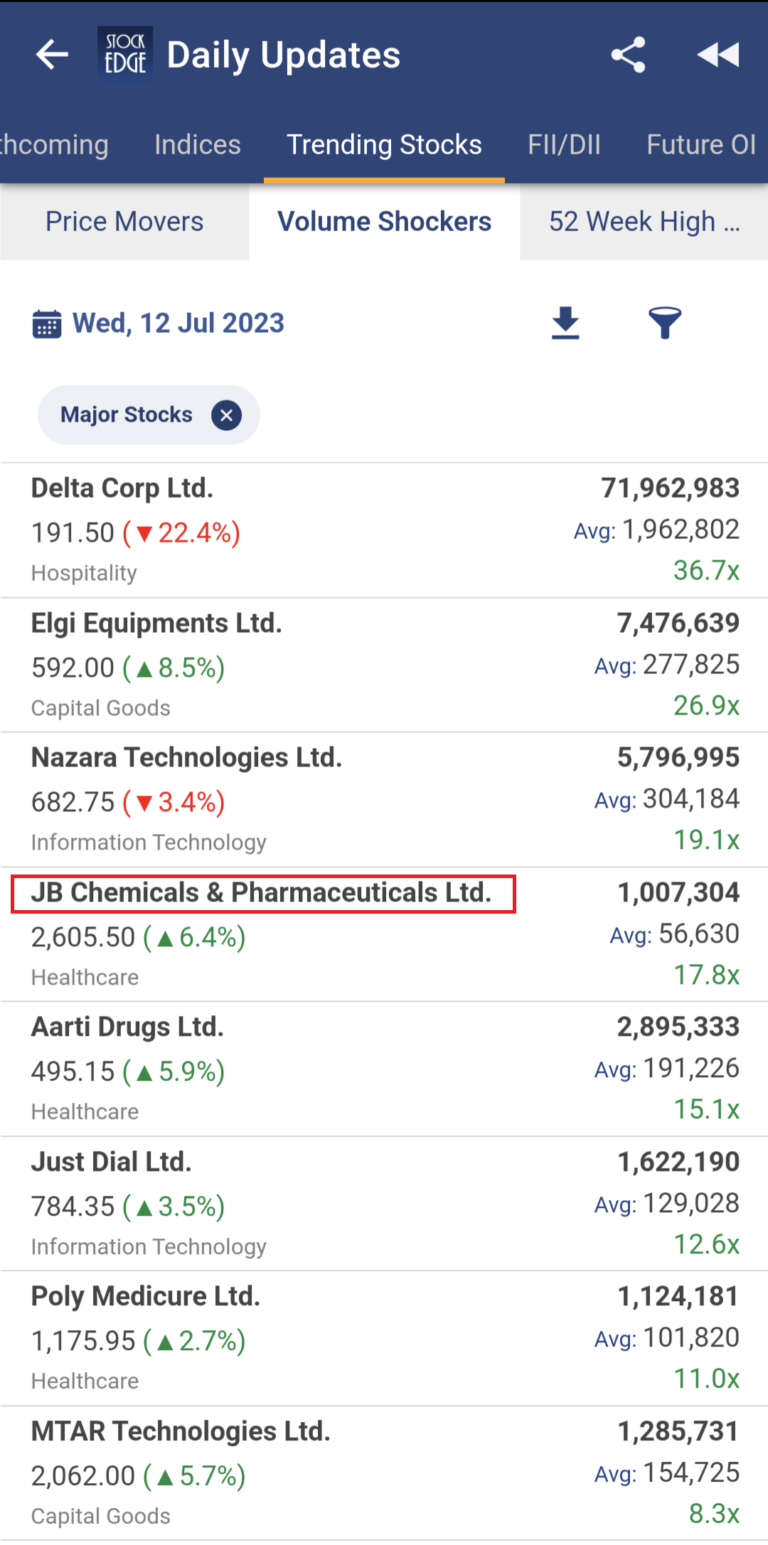768x1545 pixels.
Task: Switch to the FII/DII tab
Action: point(564,145)
